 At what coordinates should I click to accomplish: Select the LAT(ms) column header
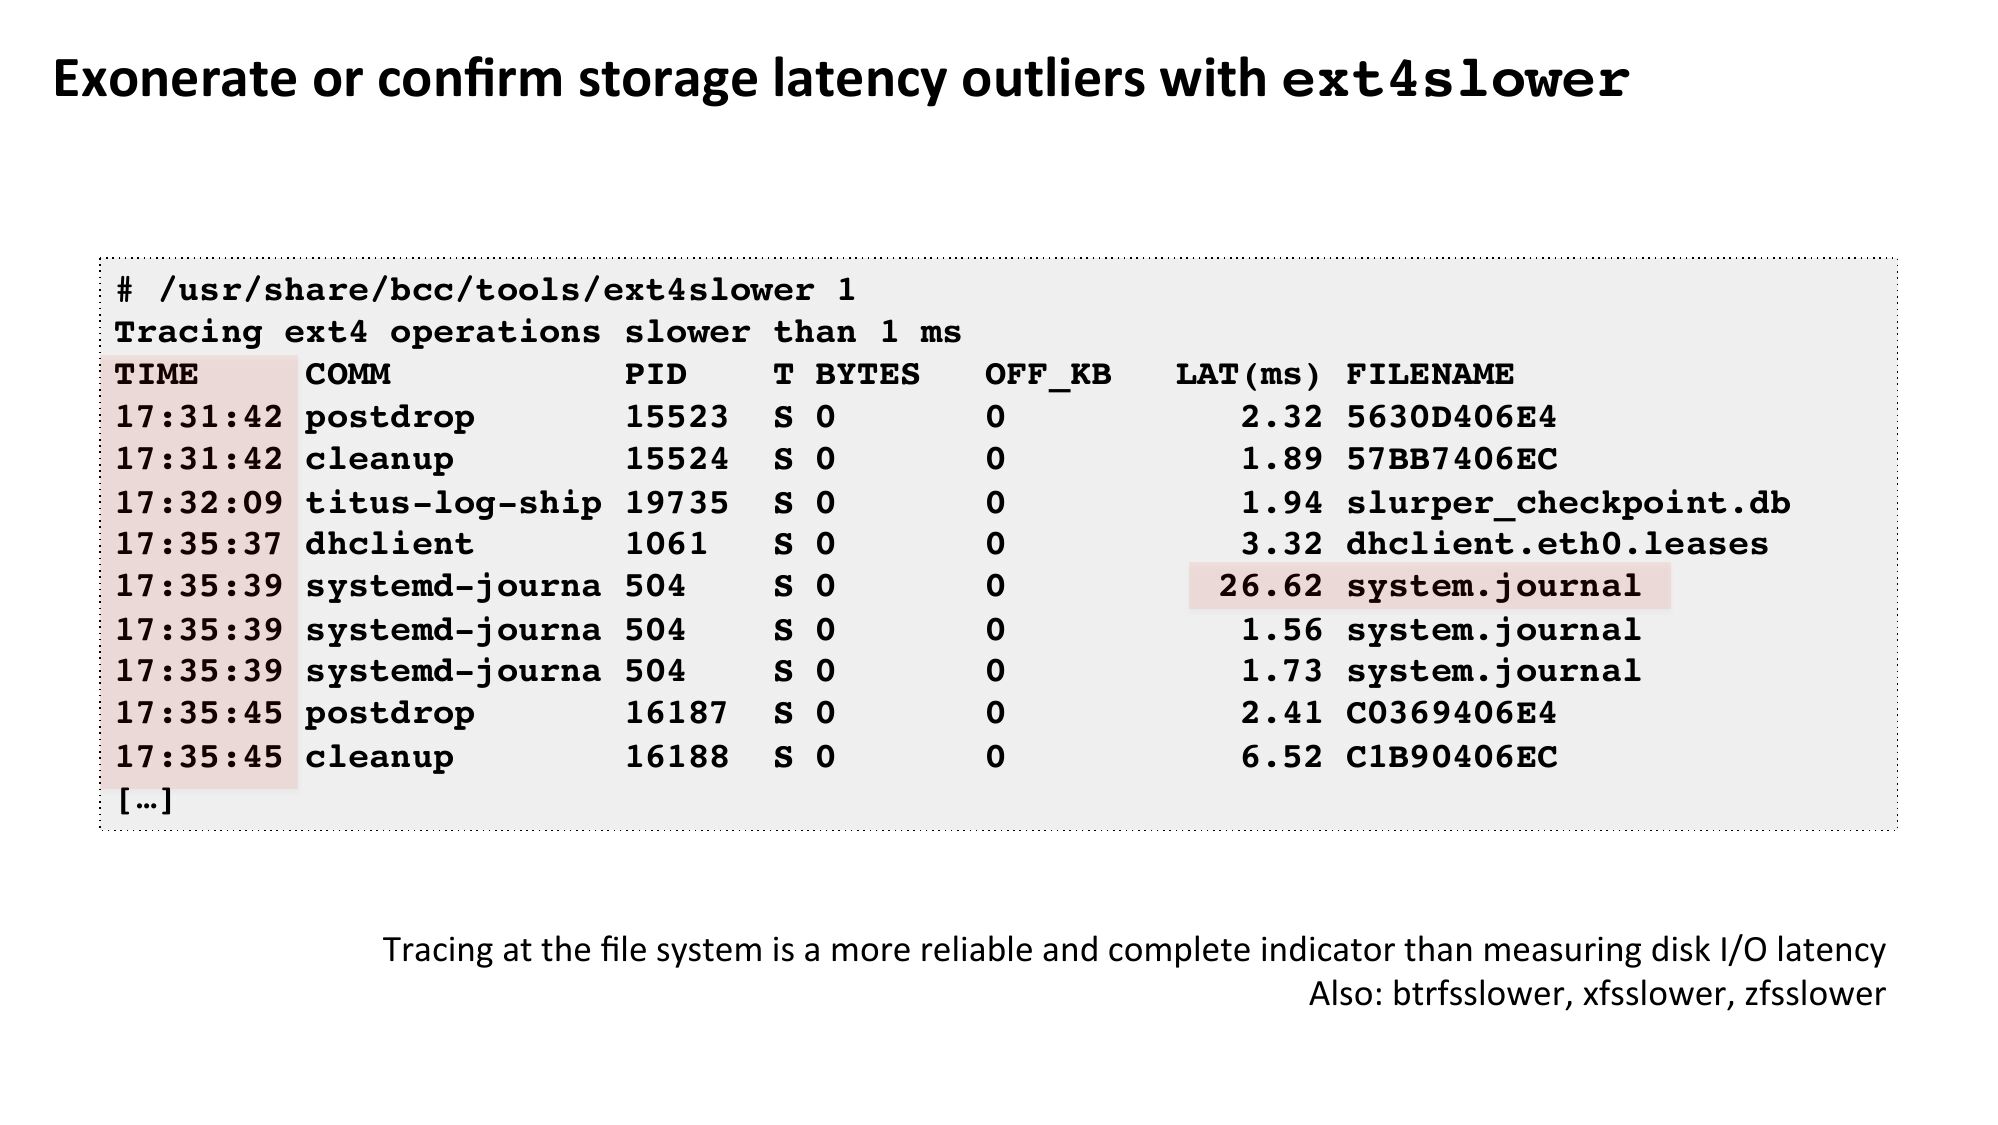coord(1248,374)
